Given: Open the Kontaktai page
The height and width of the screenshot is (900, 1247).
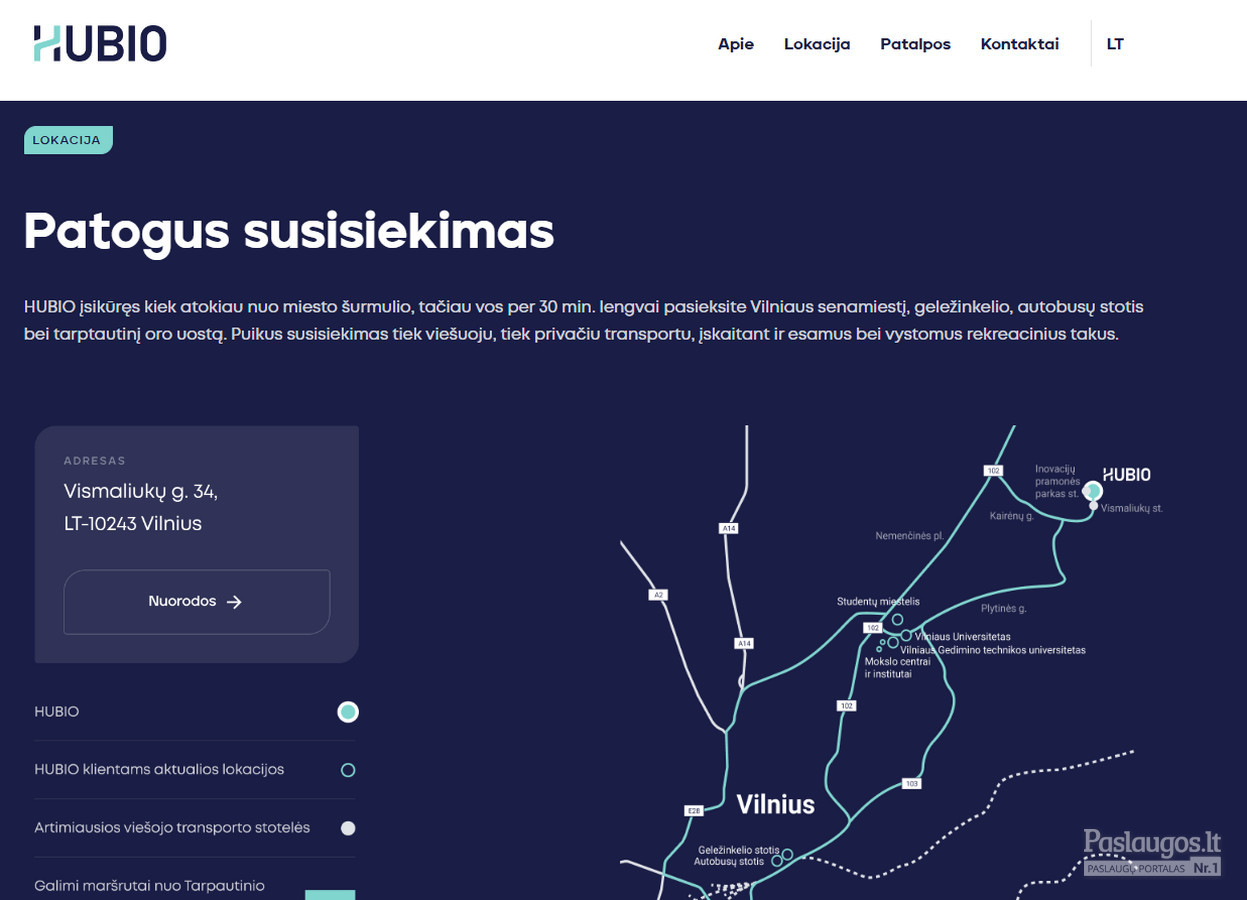Looking at the screenshot, I should click(x=1019, y=44).
